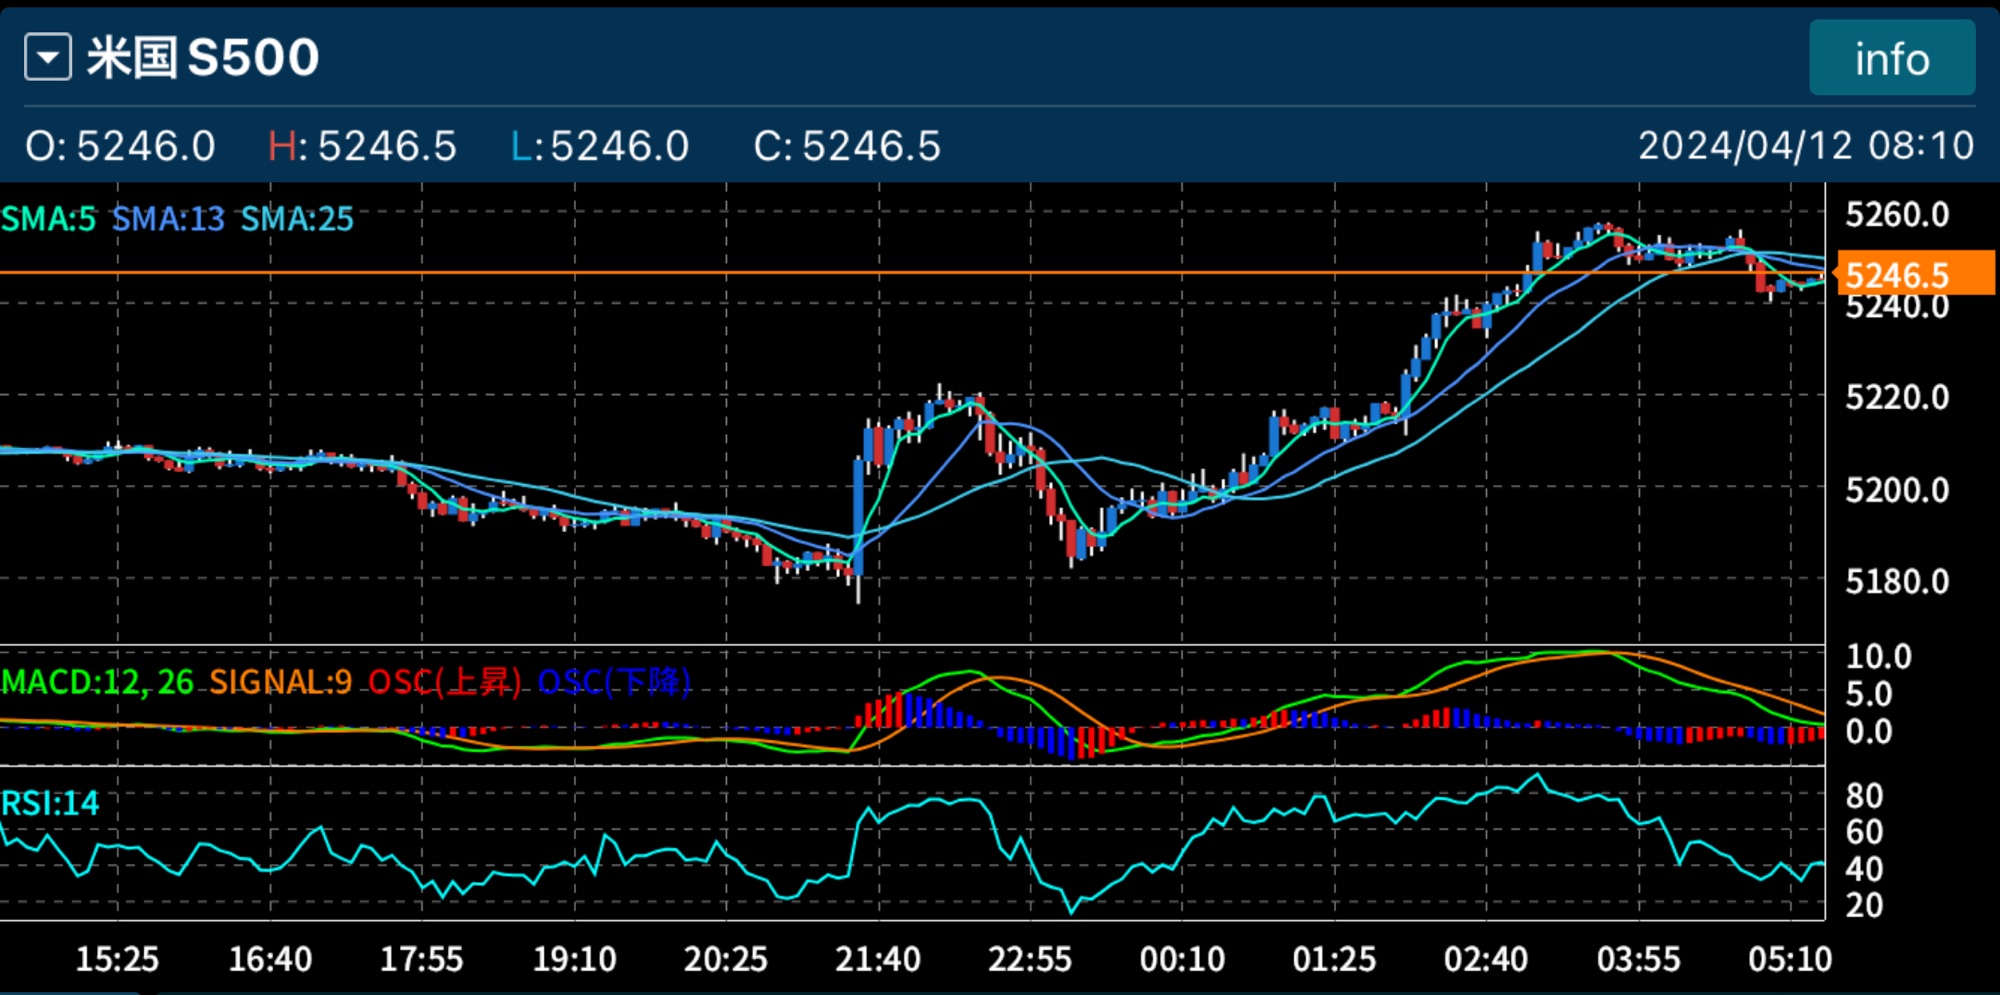Click the 21:40 time axis label
This screenshot has height=995, width=2000.
click(877, 960)
